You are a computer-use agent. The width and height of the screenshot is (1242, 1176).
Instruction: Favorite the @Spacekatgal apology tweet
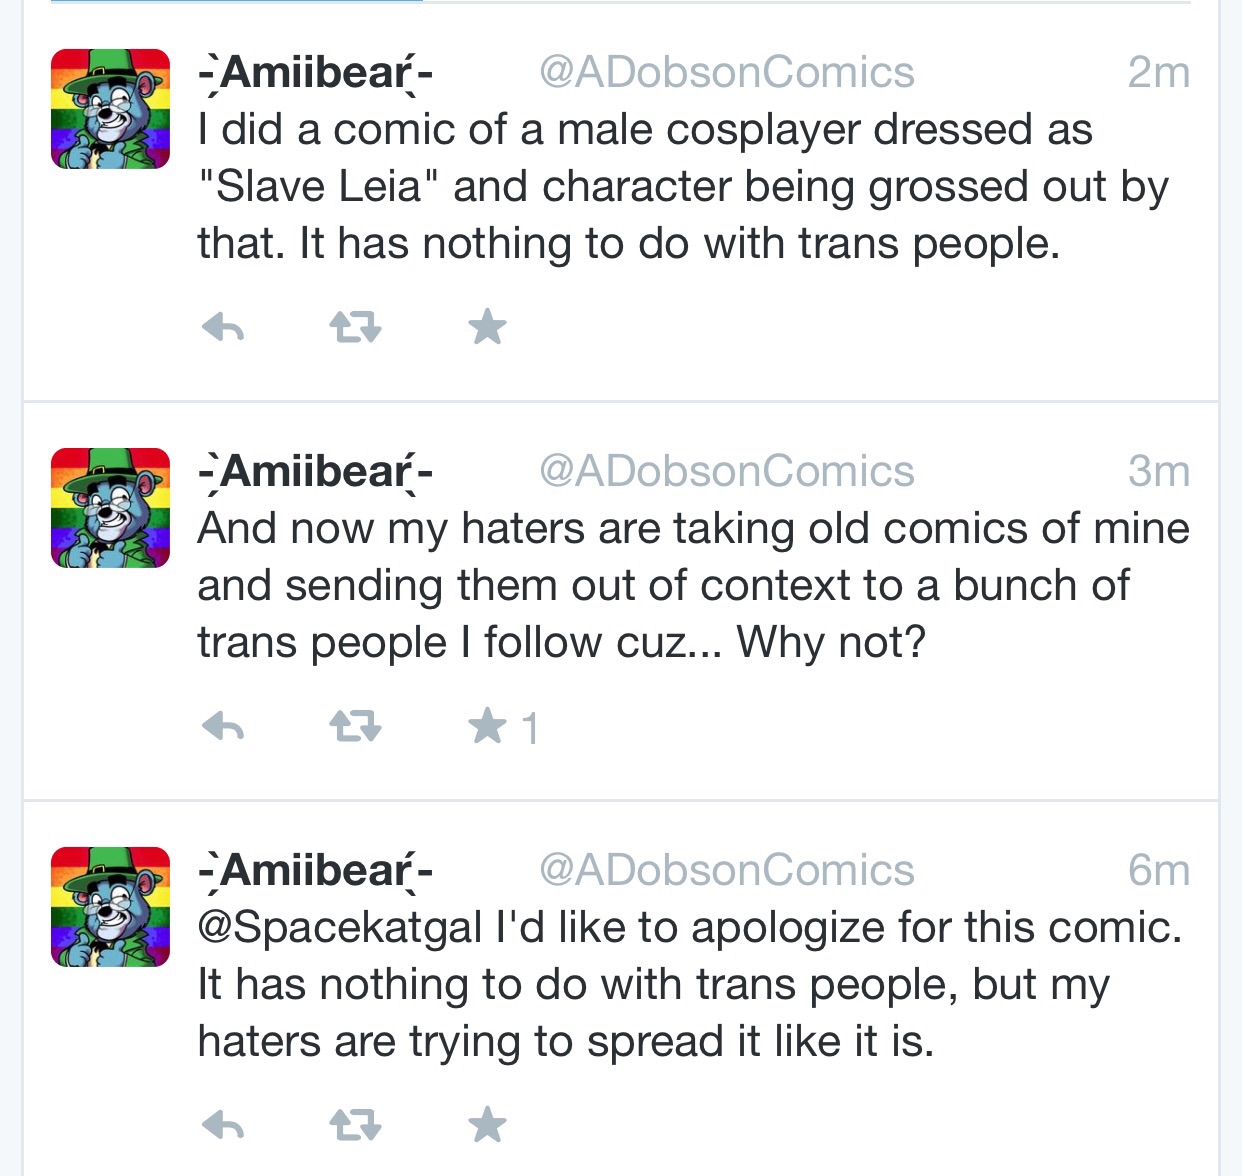tap(488, 1126)
